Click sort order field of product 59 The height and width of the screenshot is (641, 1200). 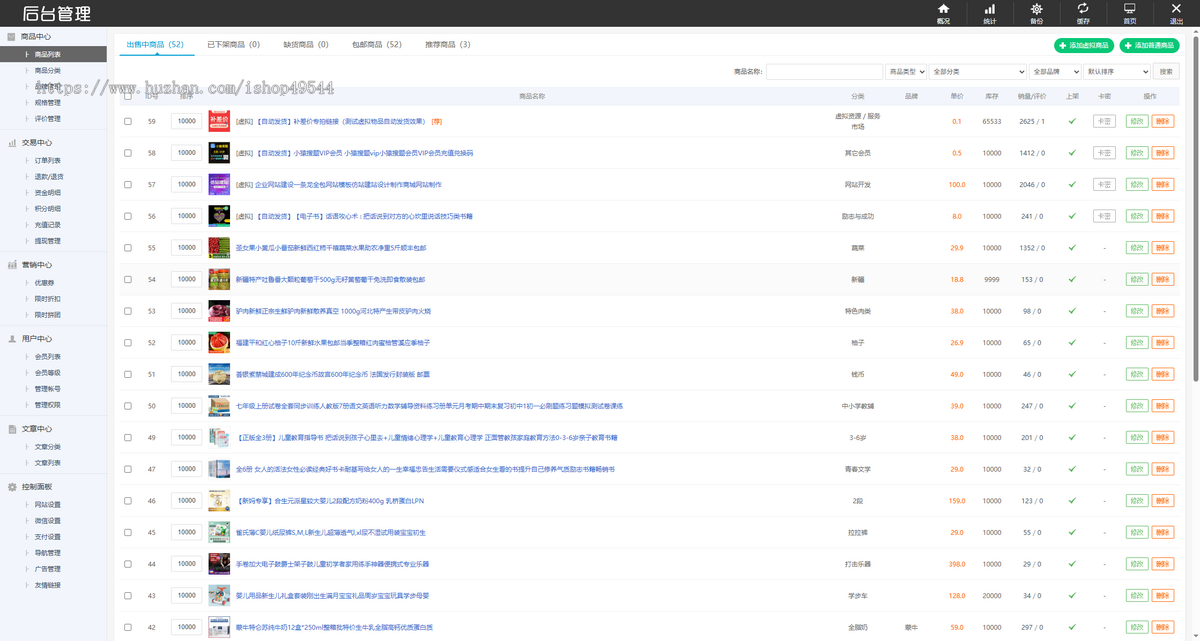click(x=186, y=121)
